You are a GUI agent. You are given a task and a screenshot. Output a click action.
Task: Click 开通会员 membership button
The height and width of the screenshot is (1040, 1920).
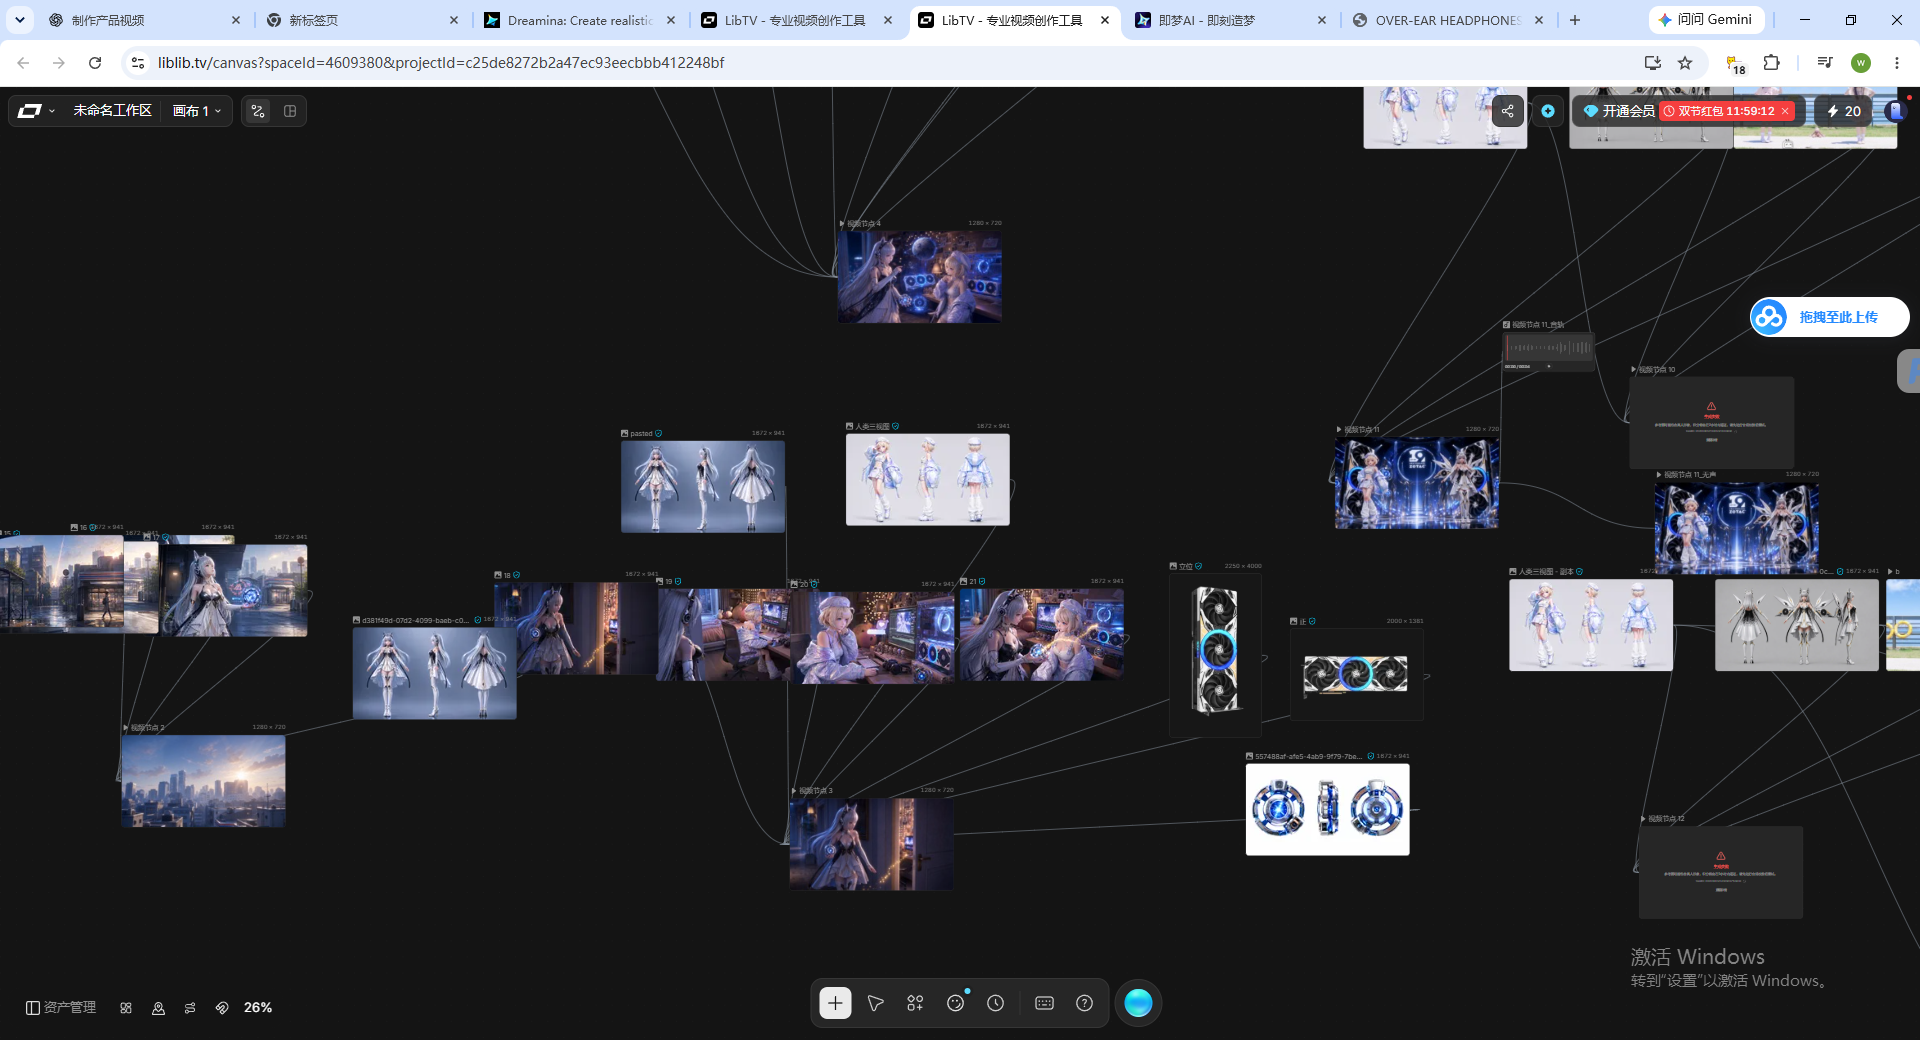1619,111
